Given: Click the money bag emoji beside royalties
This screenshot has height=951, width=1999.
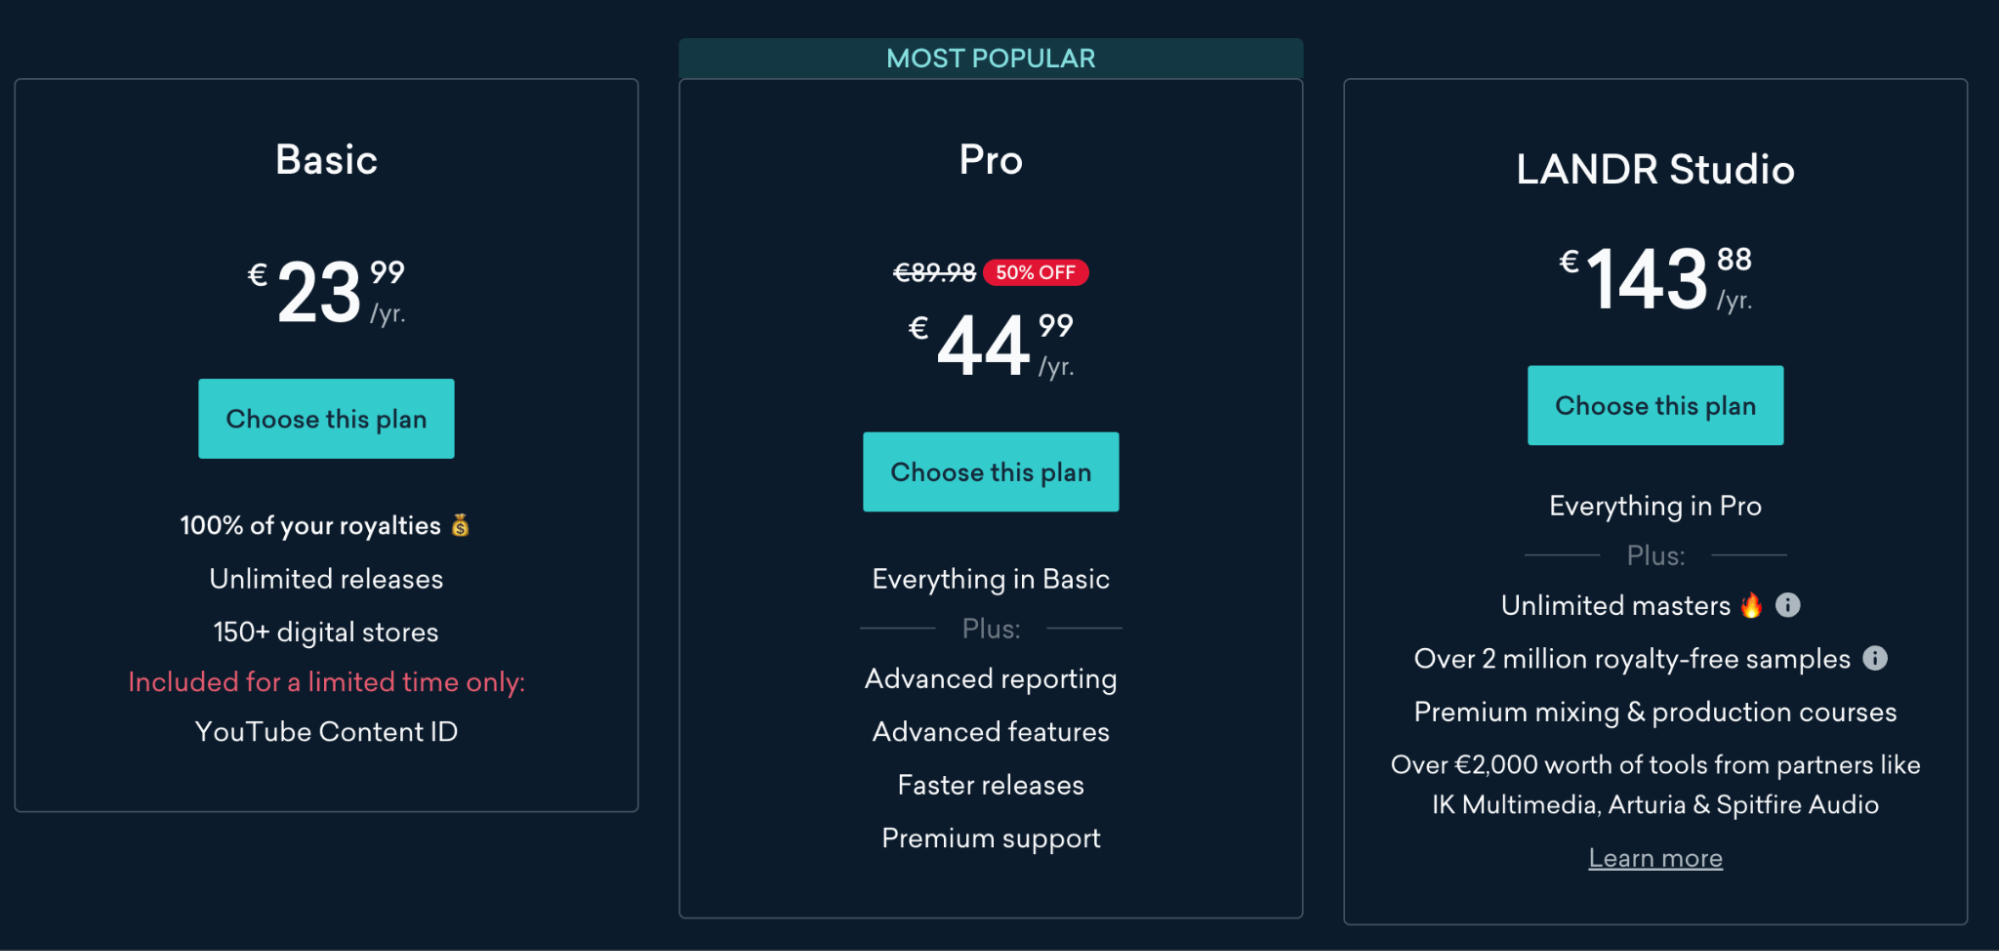Looking at the screenshot, I should (461, 524).
